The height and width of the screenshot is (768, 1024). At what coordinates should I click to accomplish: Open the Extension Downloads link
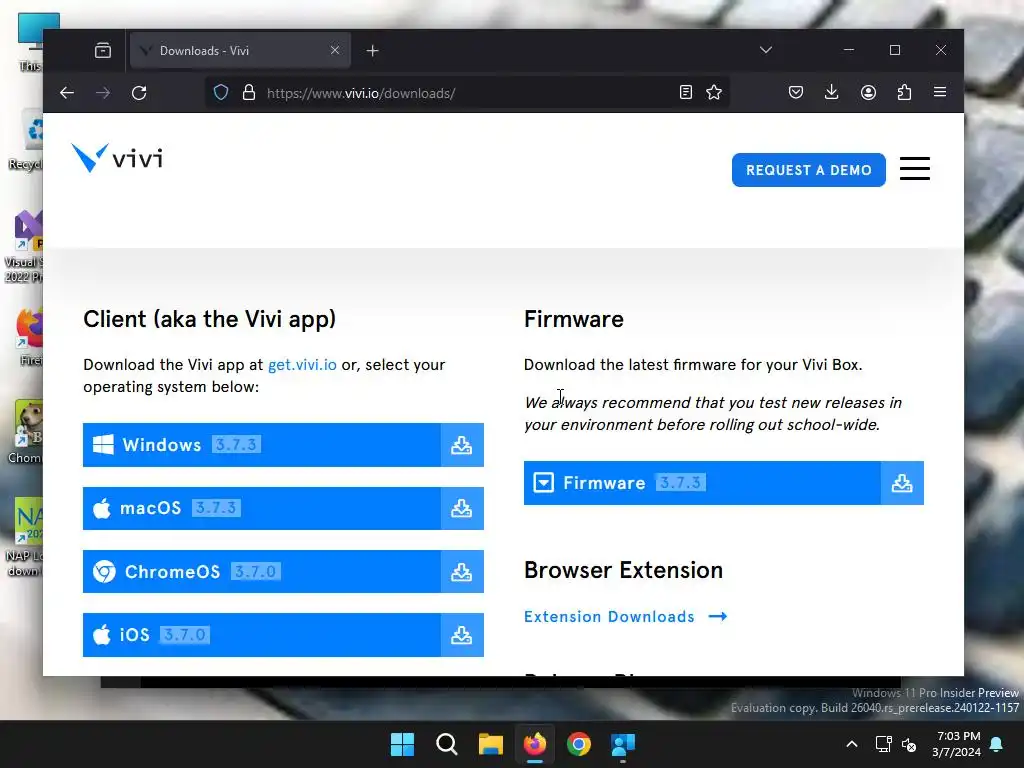[626, 616]
